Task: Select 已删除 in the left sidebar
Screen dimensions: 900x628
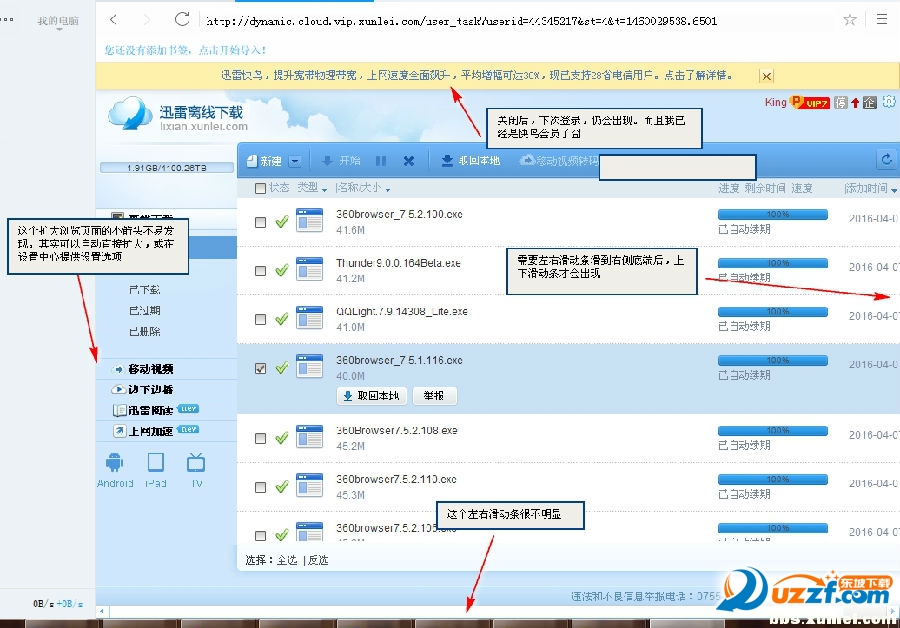Action: (144, 331)
